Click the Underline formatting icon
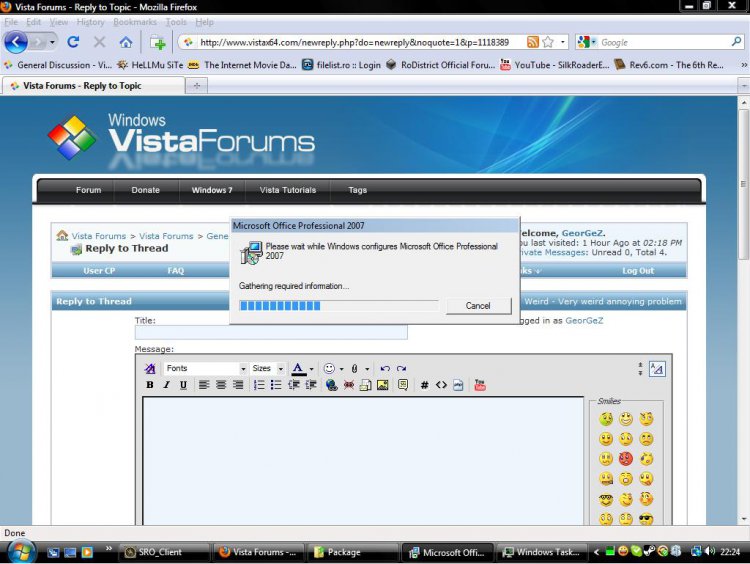 coord(183,385)
